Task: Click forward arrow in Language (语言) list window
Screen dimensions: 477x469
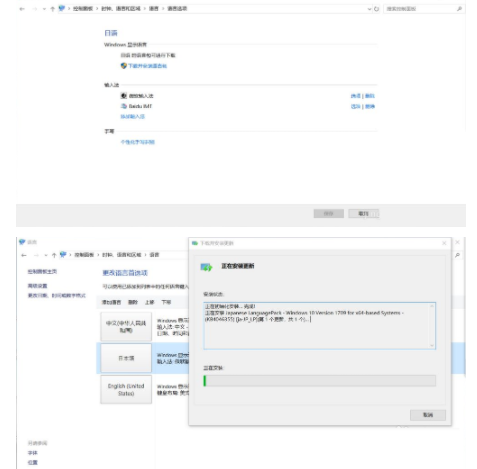Action: [36, 255]
